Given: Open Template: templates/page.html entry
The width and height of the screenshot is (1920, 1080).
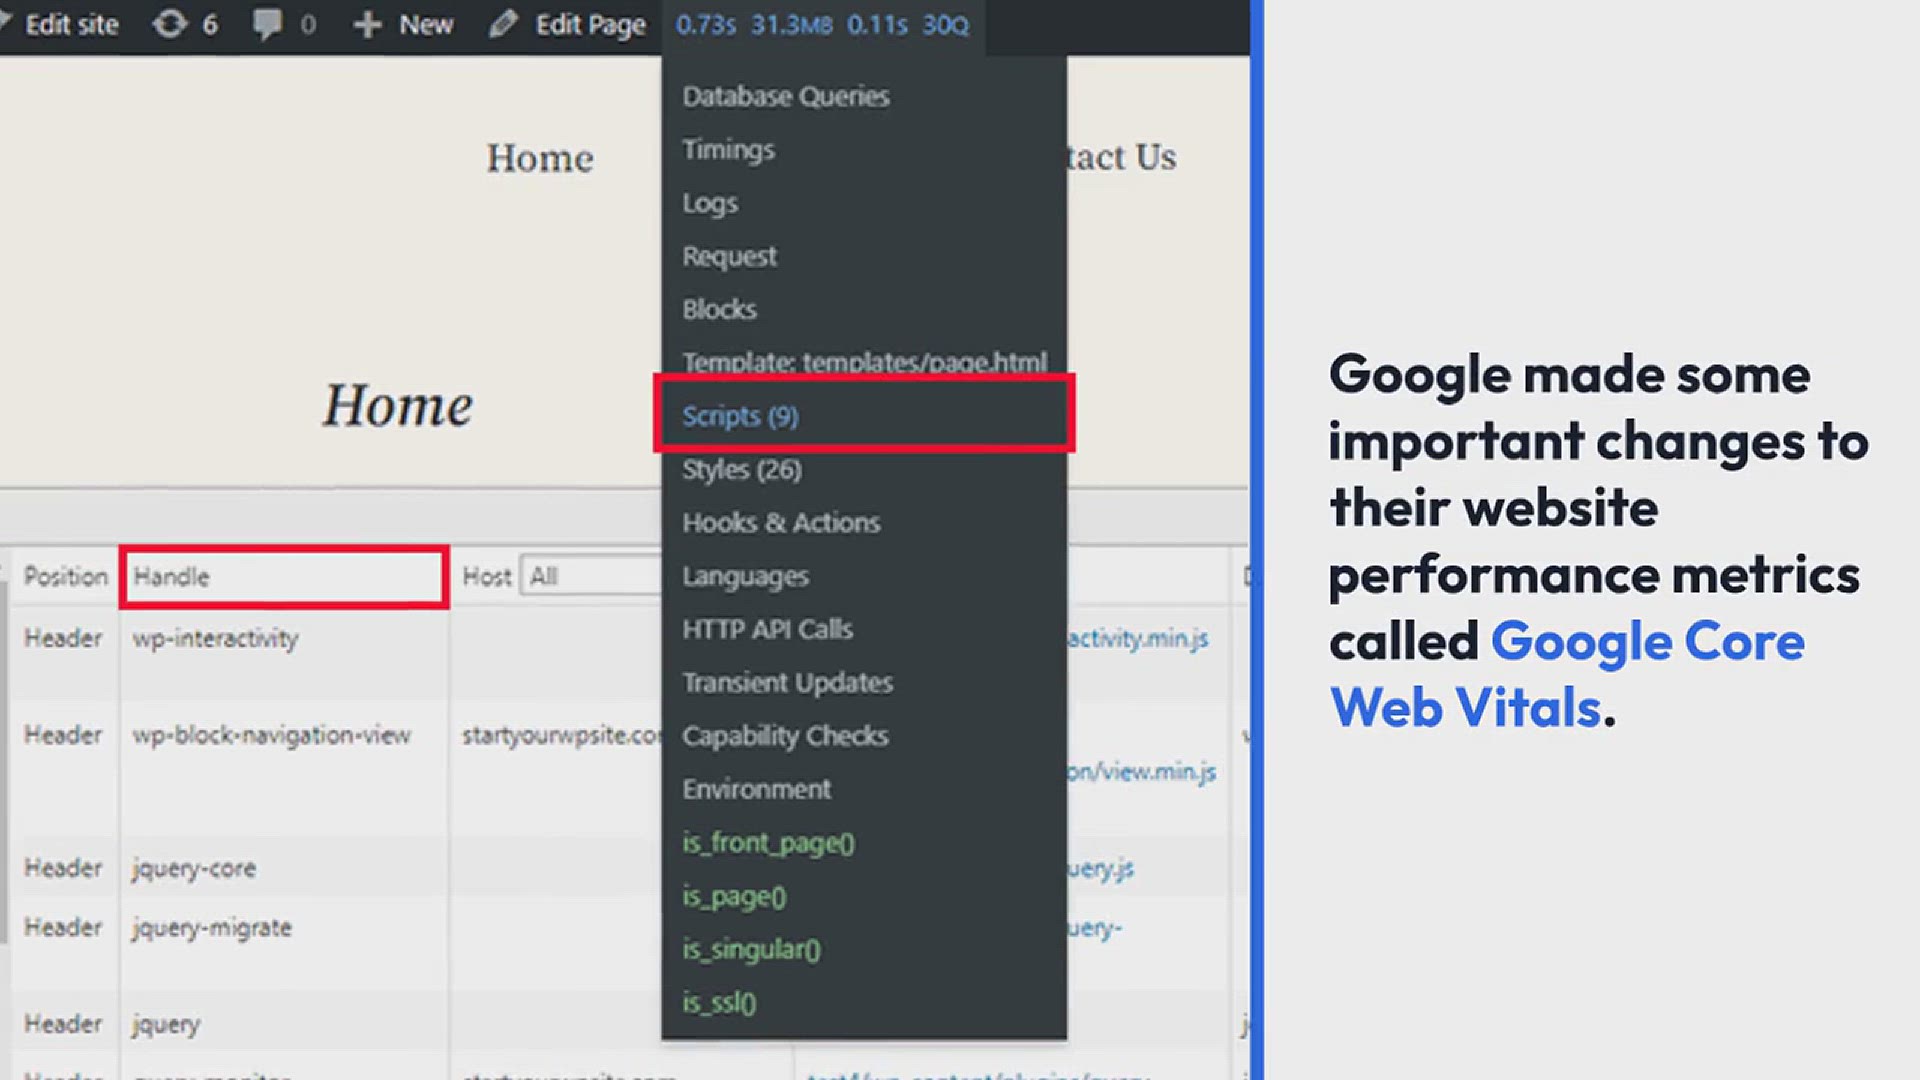Looking at the screenshot, I should click(864, 361).
